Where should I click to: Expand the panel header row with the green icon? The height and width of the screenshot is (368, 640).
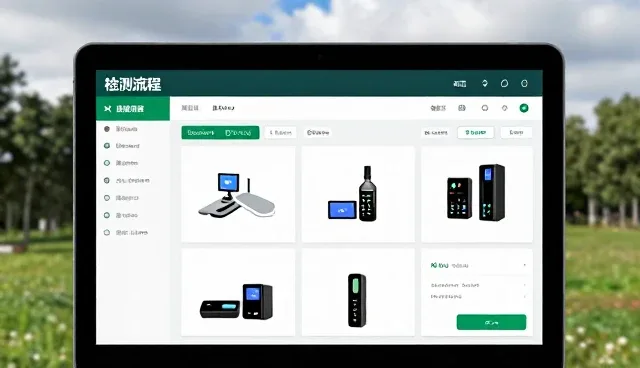(478, 266)
